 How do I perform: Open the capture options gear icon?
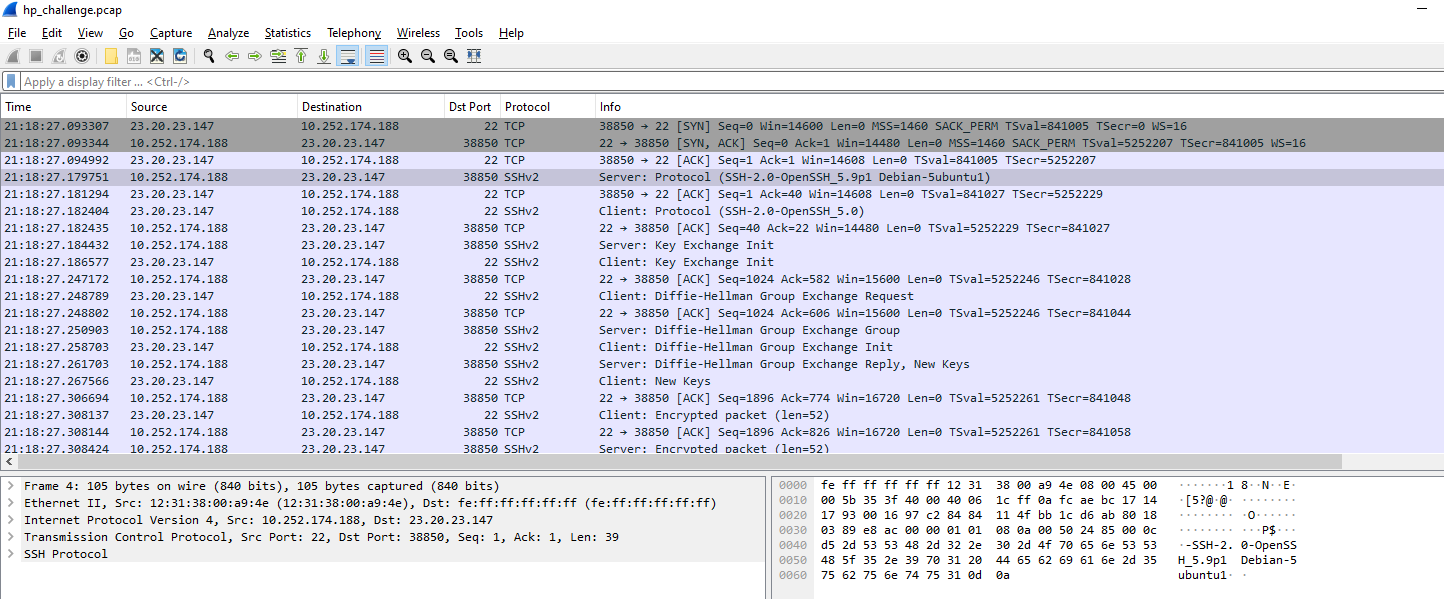click(x=82, y=56)
